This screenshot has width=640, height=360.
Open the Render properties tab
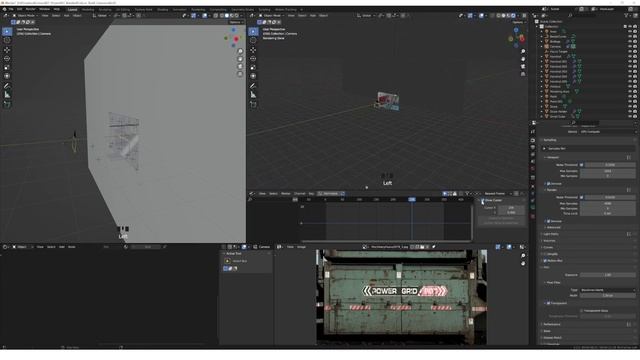[x=533, y=140]
